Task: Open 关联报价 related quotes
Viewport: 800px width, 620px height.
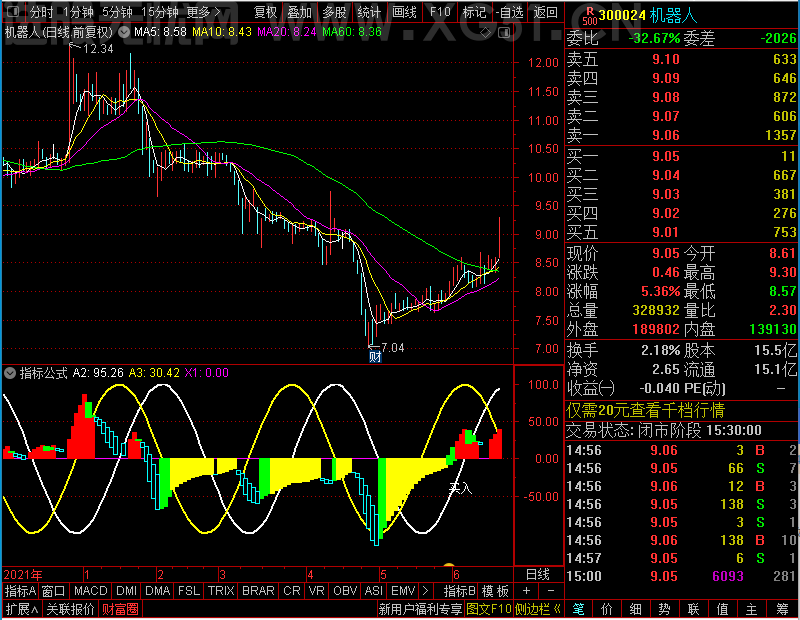Action: 70,609
